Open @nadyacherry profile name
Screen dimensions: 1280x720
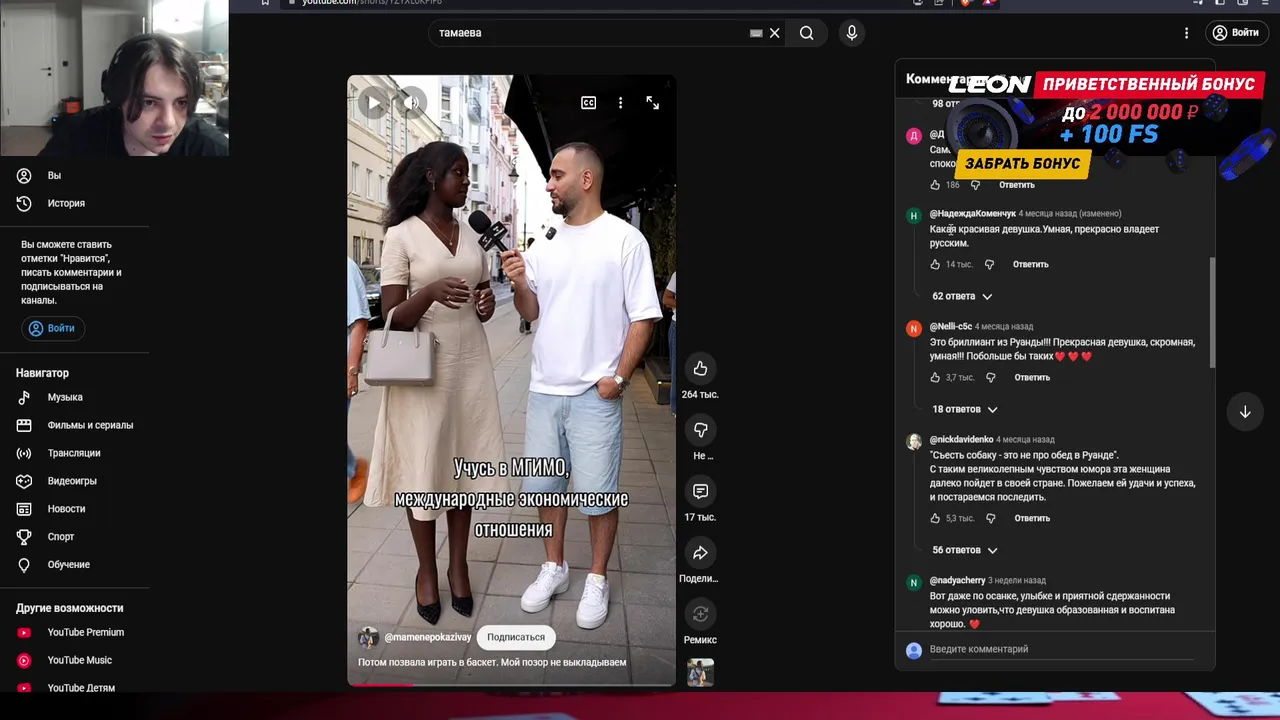tap(957, 580)
